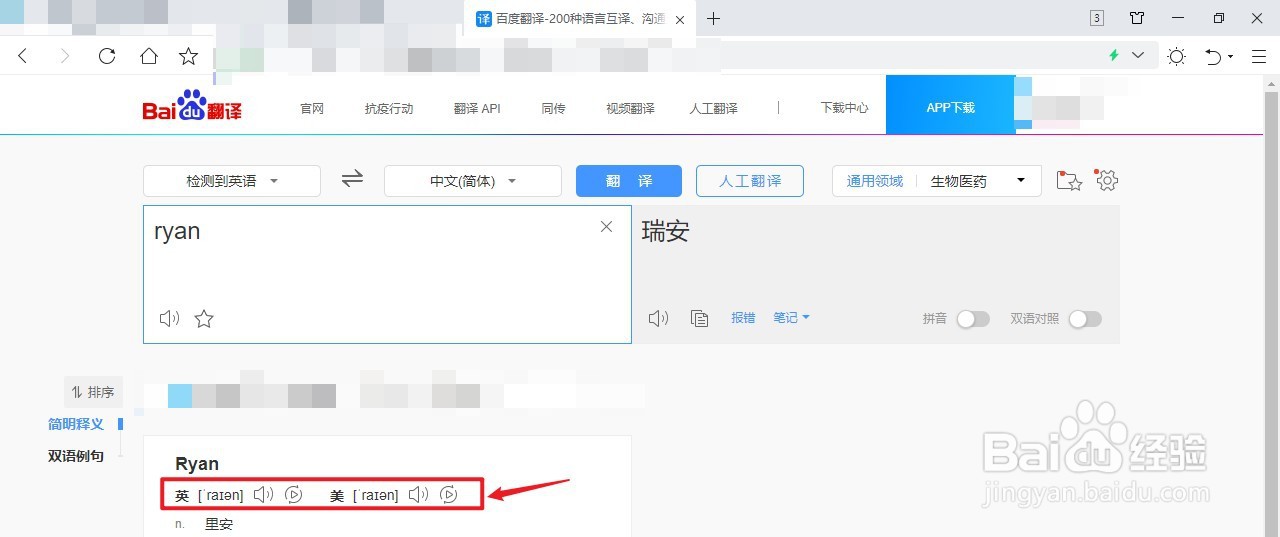
Task: Open undo dropdown arrow in toolbar
Action: [1230, 56]
